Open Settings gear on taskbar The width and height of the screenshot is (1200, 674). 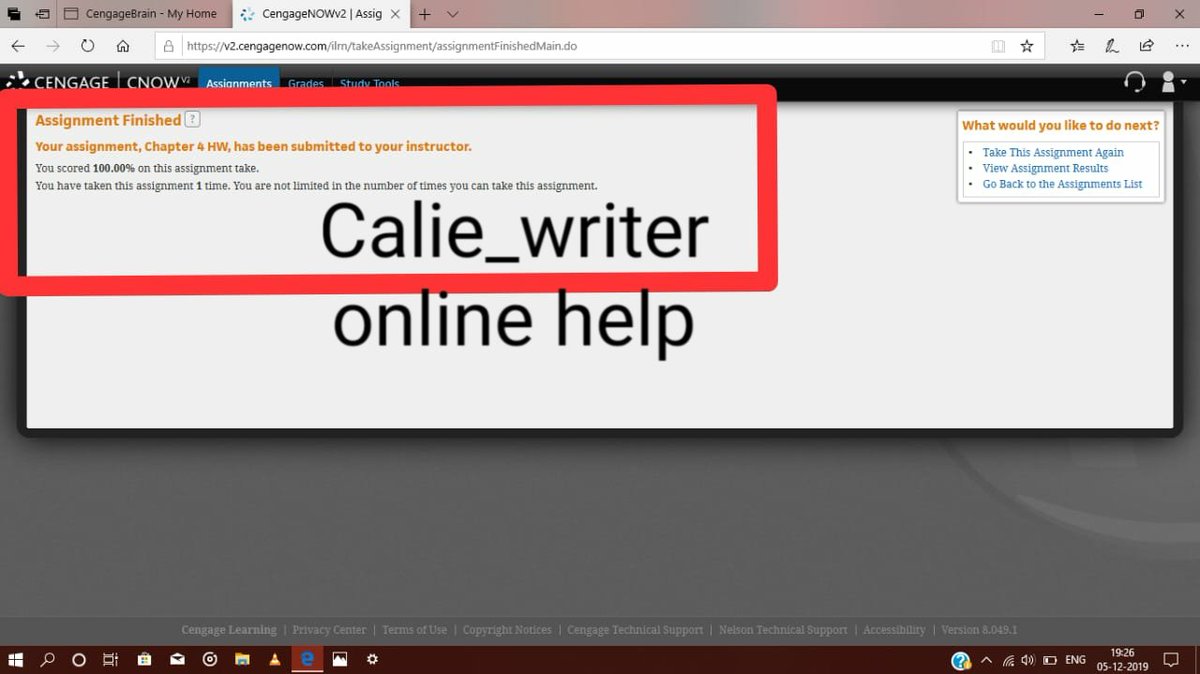372,660
